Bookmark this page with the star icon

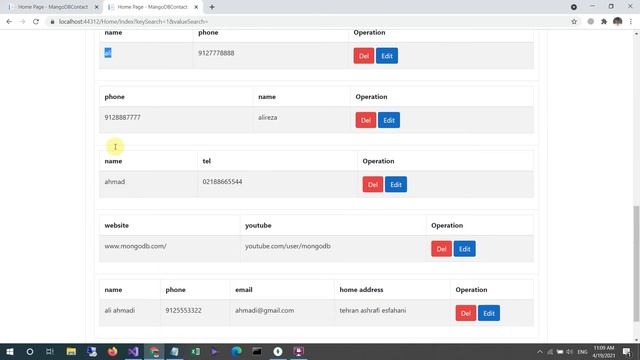574,22
